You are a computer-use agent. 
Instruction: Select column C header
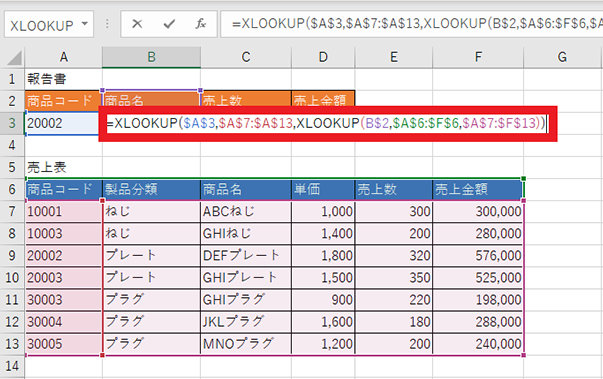246,57
